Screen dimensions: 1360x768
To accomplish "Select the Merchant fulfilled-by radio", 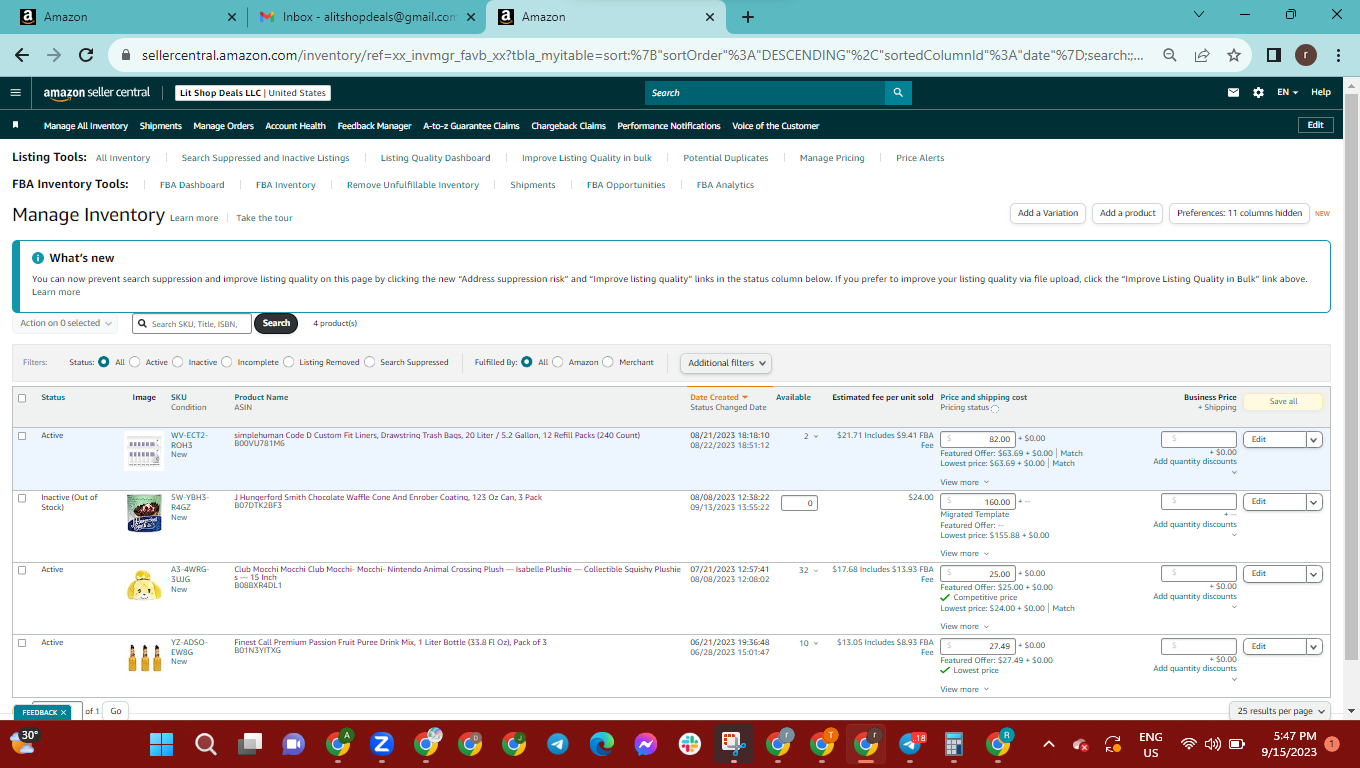I will [608, 362].
